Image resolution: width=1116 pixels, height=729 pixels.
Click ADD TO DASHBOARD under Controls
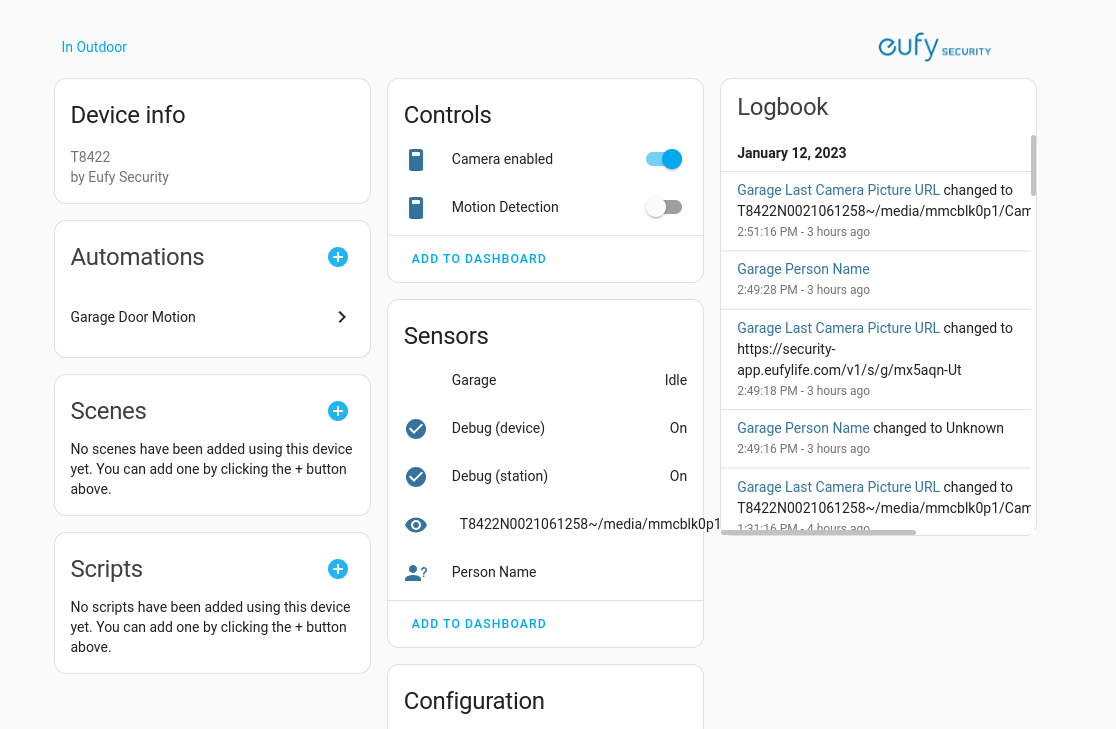[478, 258]
